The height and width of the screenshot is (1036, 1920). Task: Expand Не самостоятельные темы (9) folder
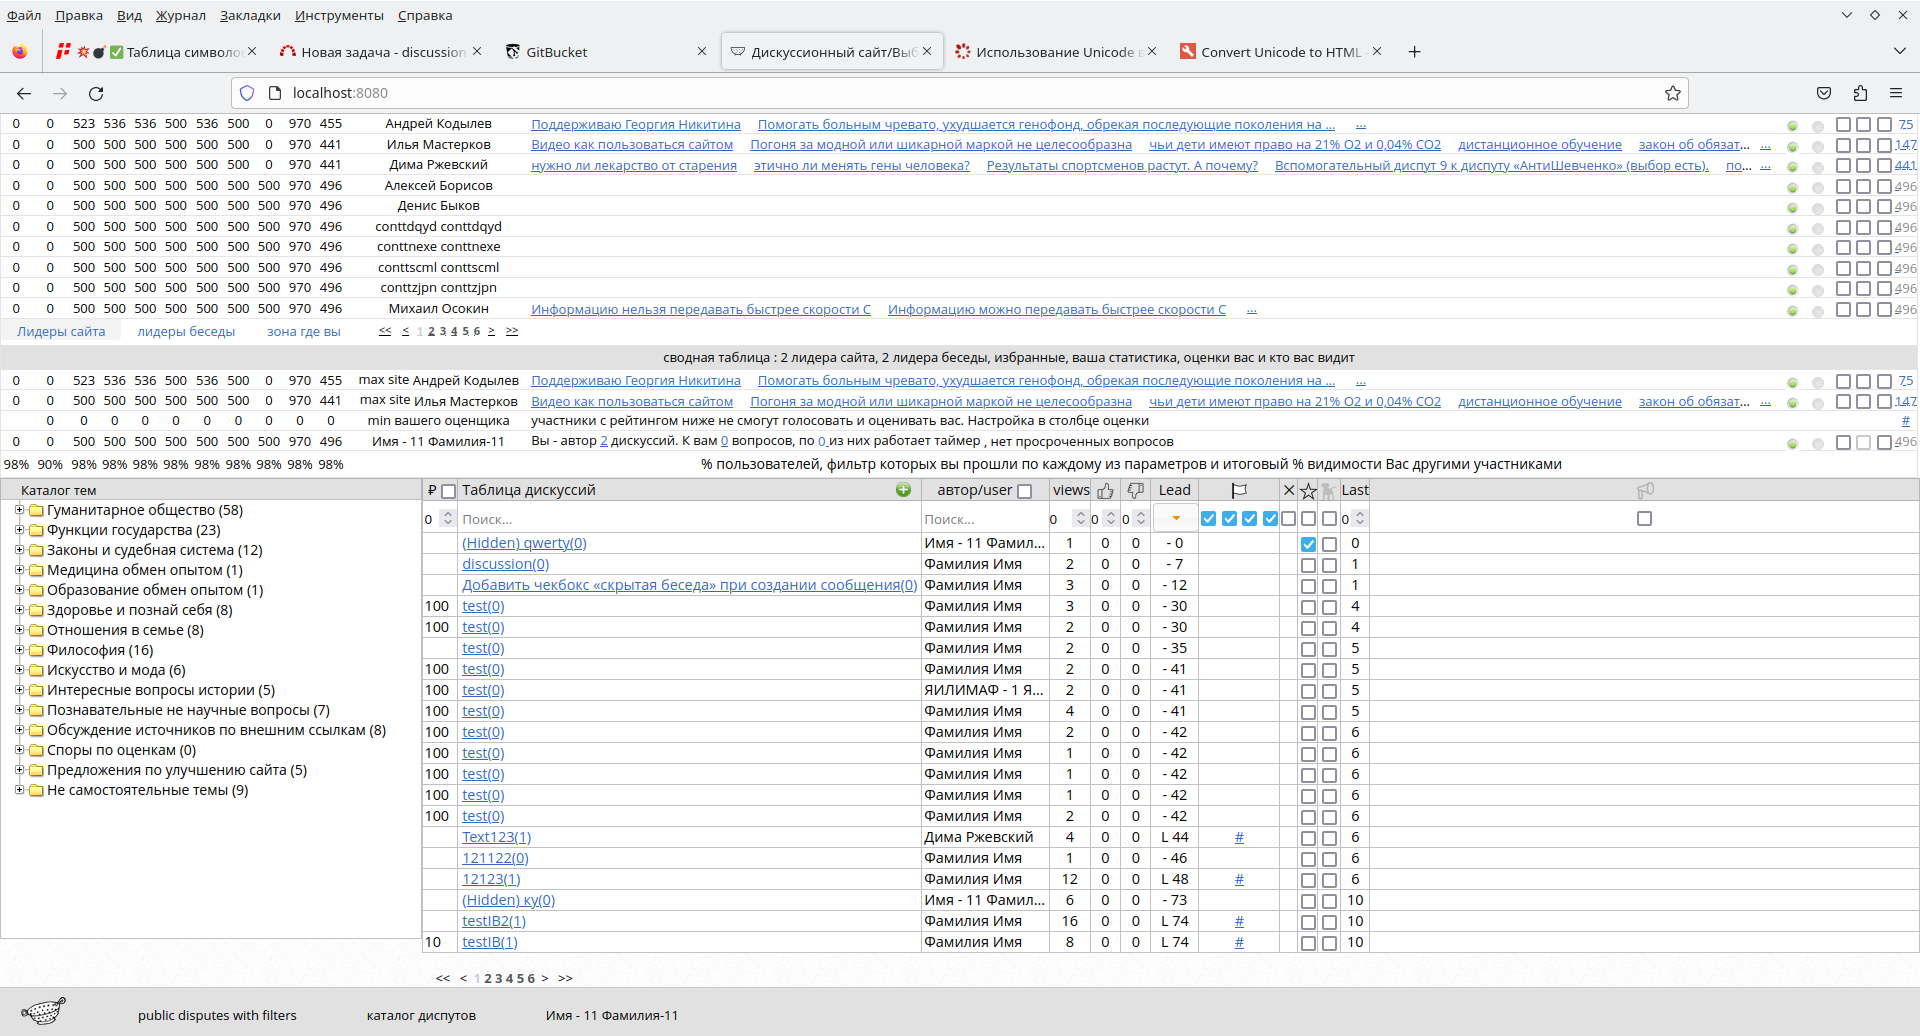point(19,790)
